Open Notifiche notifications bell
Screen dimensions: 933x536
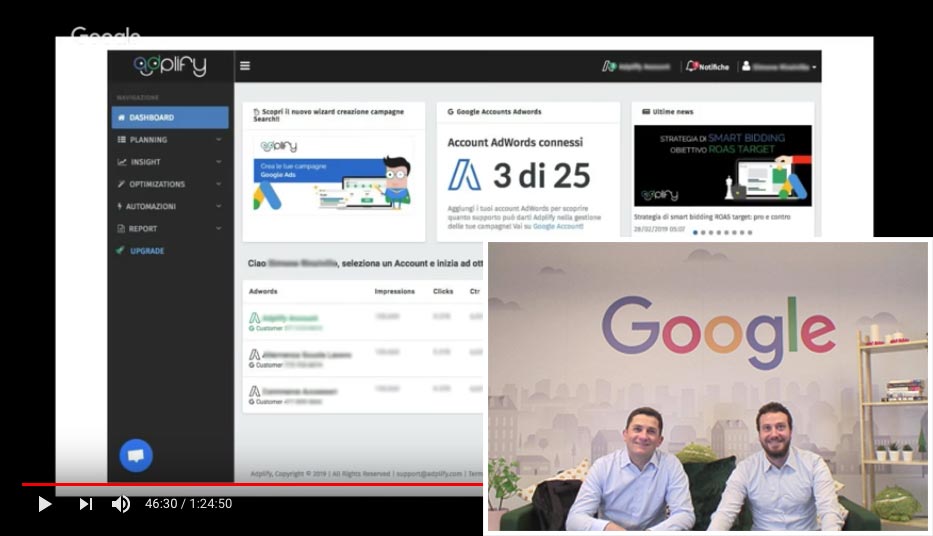point(707,66)
